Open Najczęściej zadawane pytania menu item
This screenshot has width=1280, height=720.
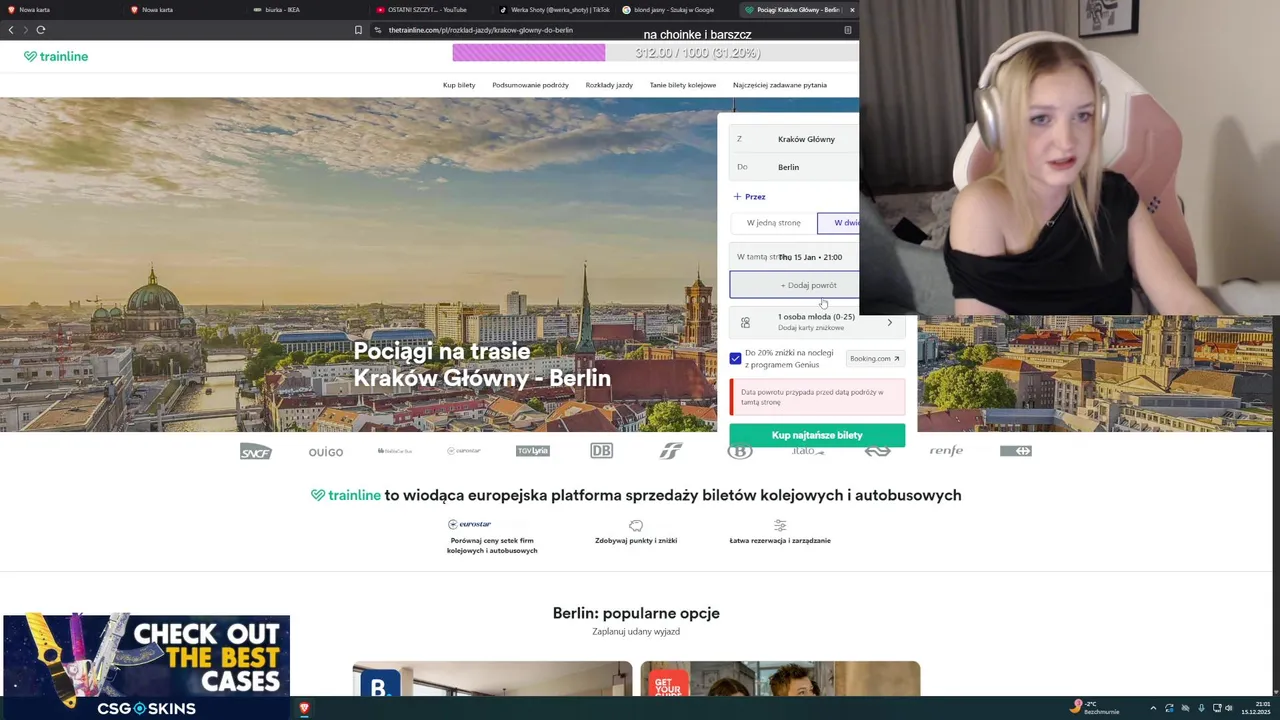[x=780, y=85]
